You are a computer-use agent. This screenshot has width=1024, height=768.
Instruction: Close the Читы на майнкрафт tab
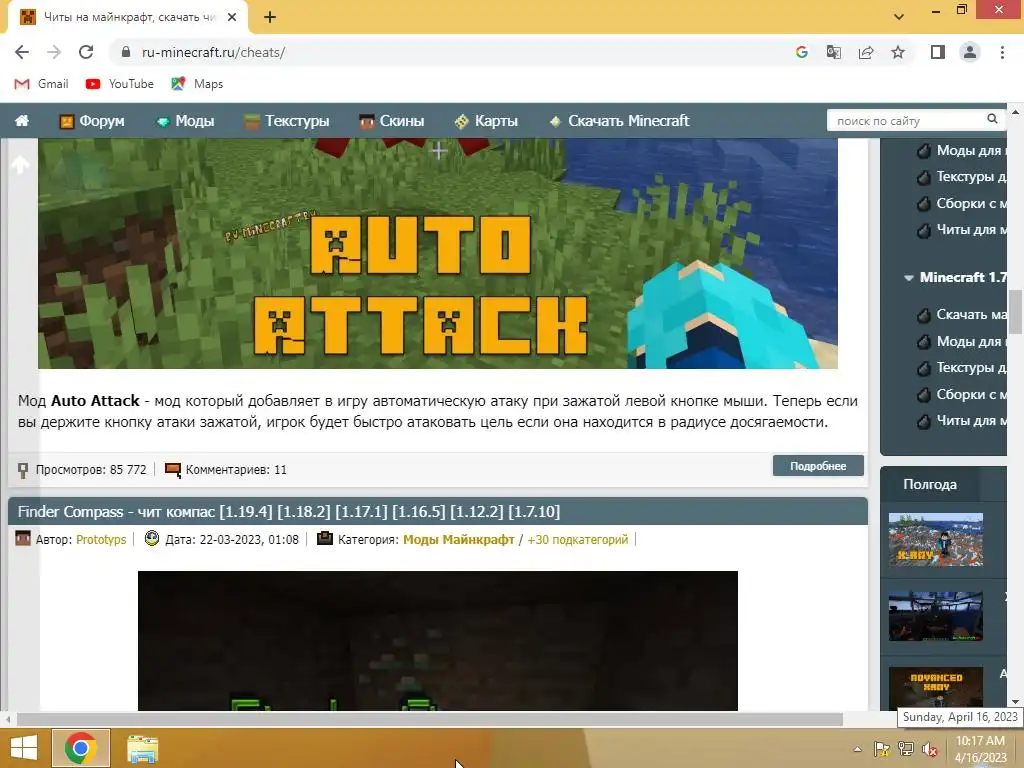(232, 17)
